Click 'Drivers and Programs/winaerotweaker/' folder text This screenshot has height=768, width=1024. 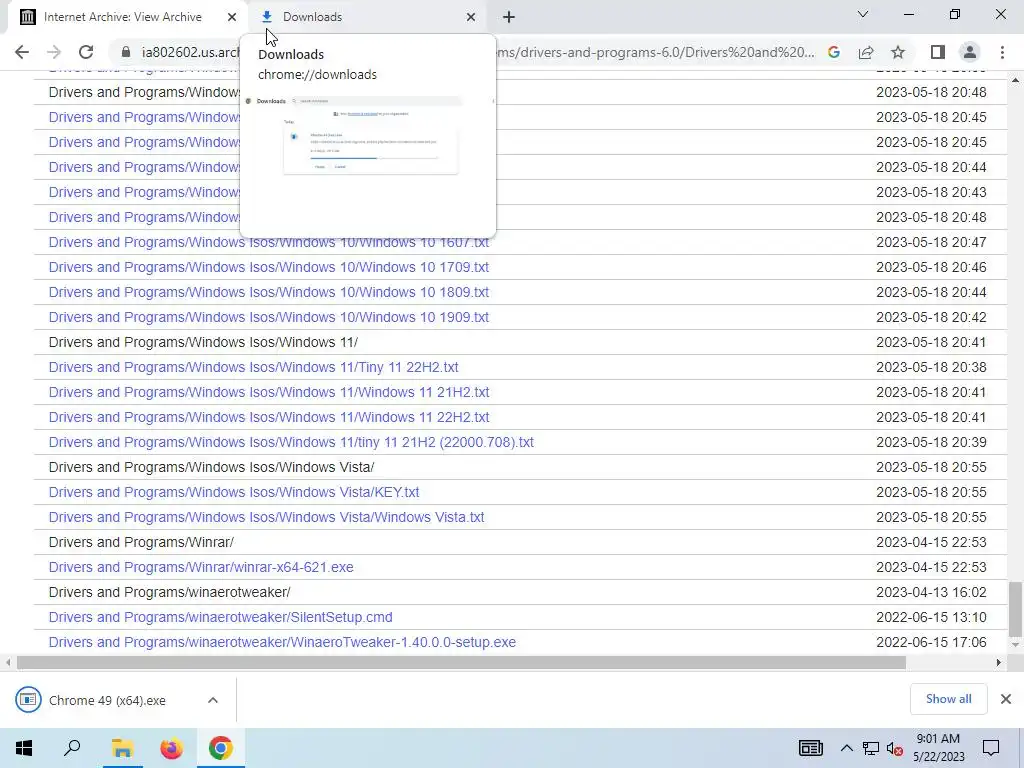point(169,592)
